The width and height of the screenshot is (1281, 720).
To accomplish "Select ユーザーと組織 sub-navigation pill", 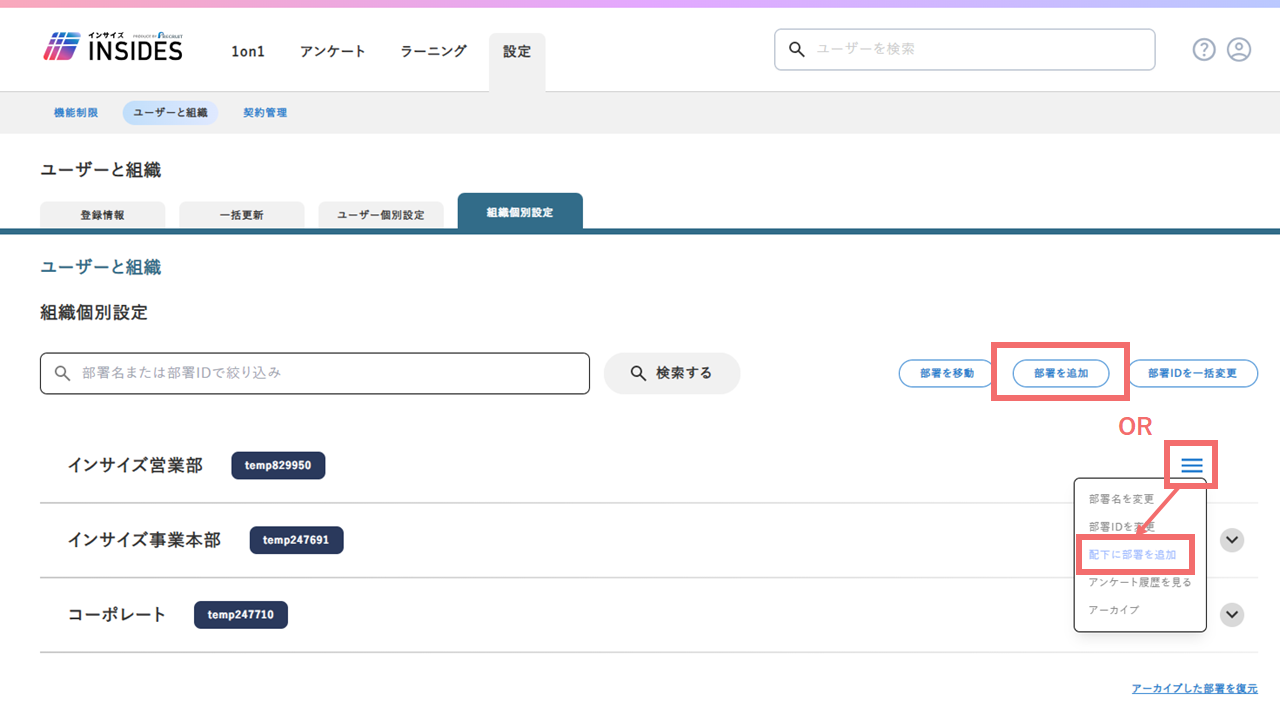I will [x=170, y=113].
